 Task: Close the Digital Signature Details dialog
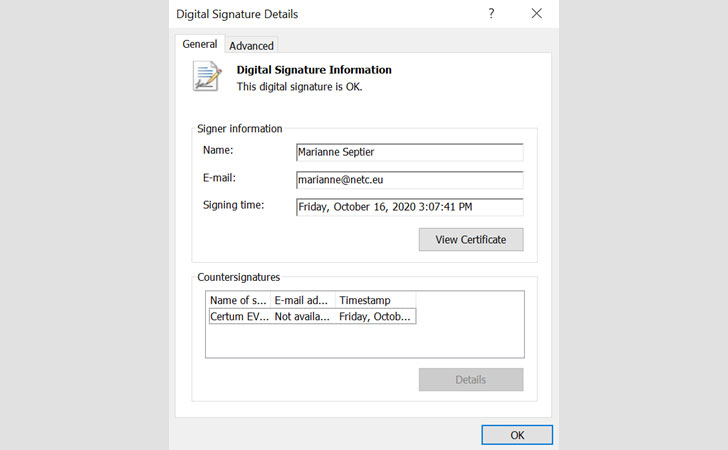pos(537,14)
